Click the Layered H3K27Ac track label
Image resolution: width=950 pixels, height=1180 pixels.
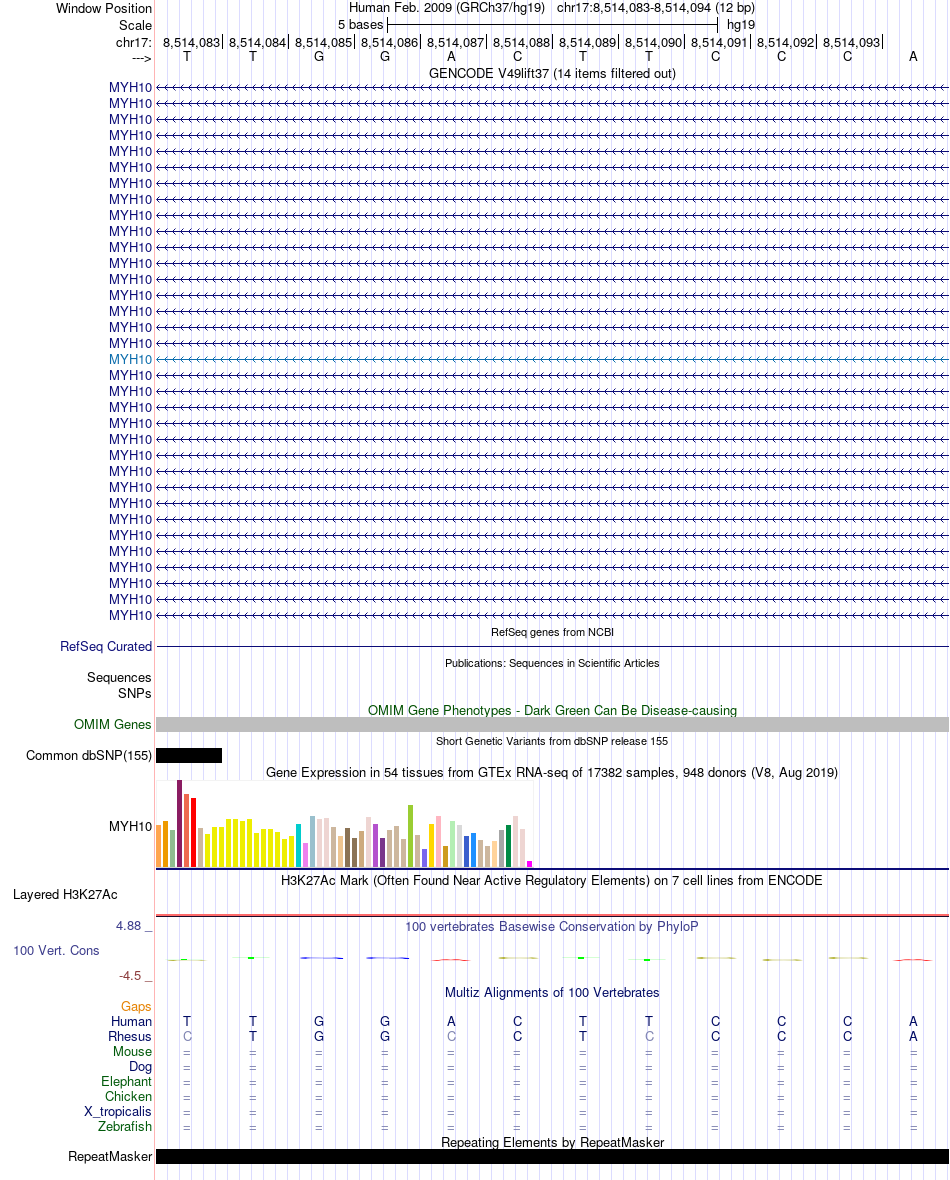tap(65, 895)
